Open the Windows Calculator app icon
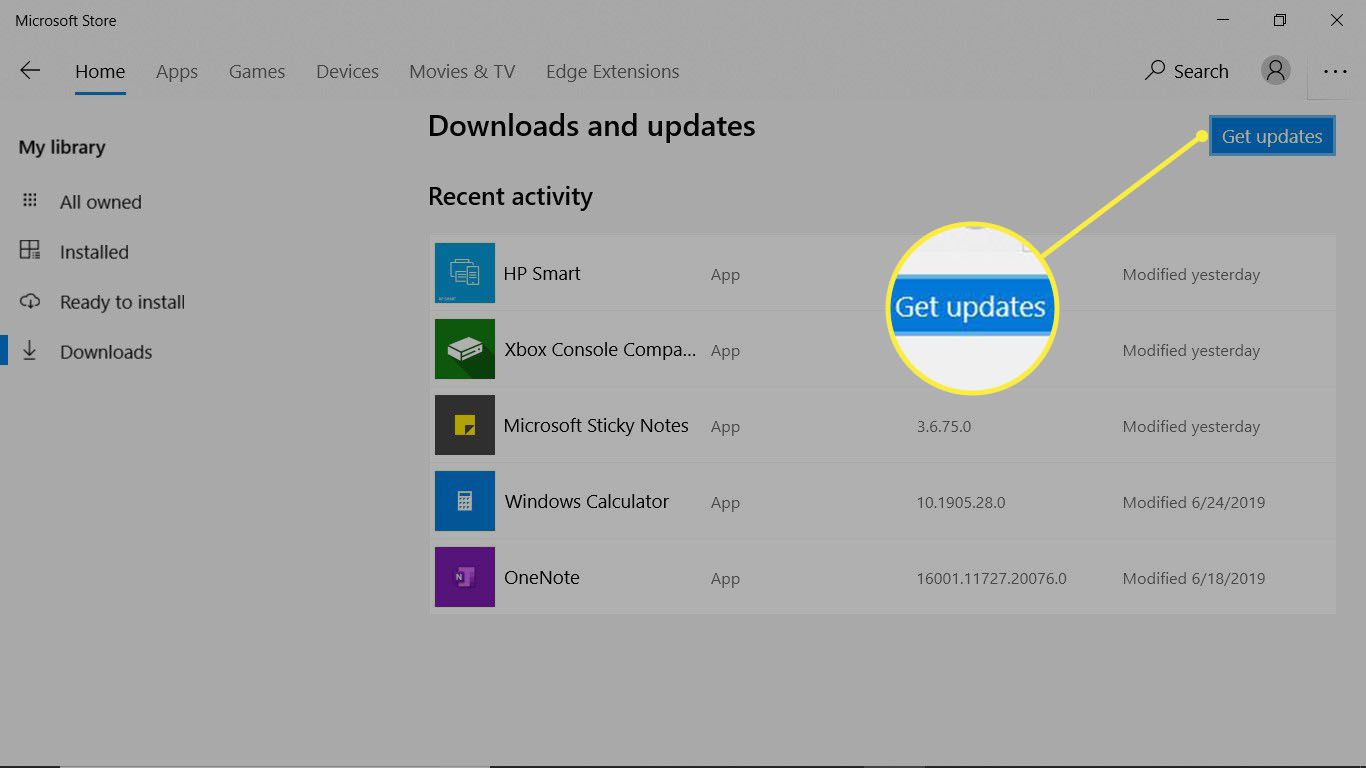Screen dimensions: 1366x768 (465, 501)
